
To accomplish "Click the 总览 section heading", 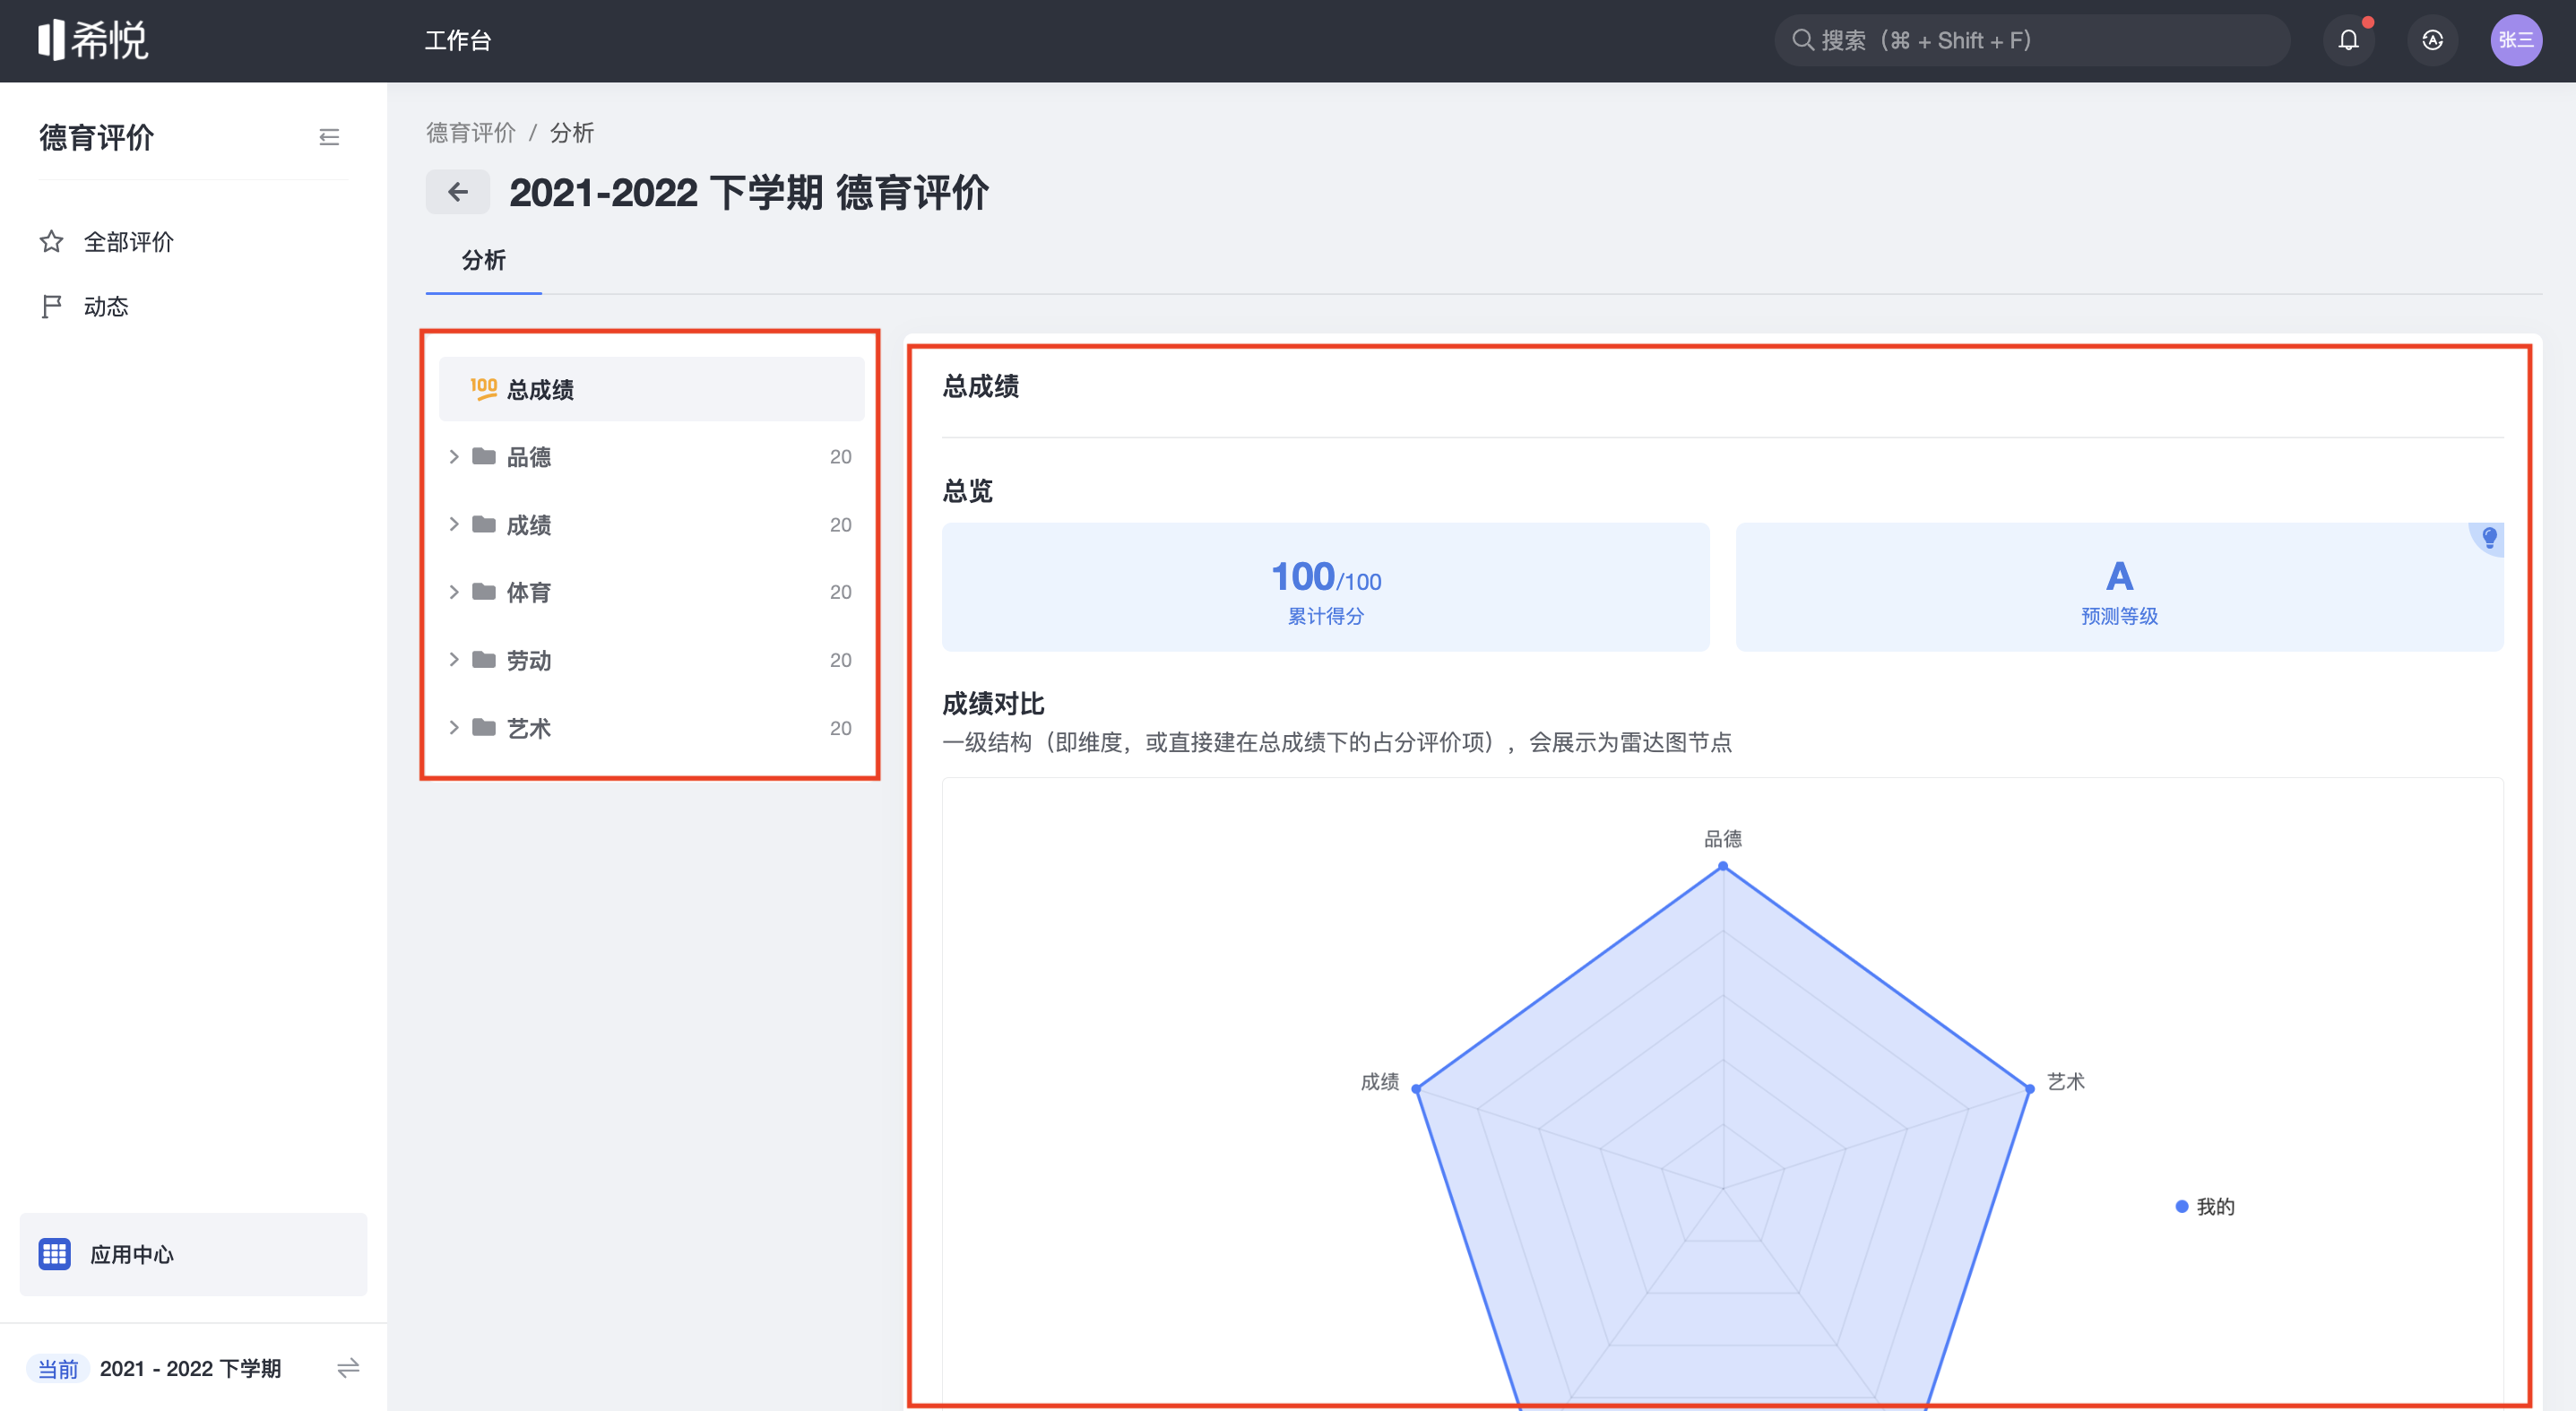I will tap(967, 490).
